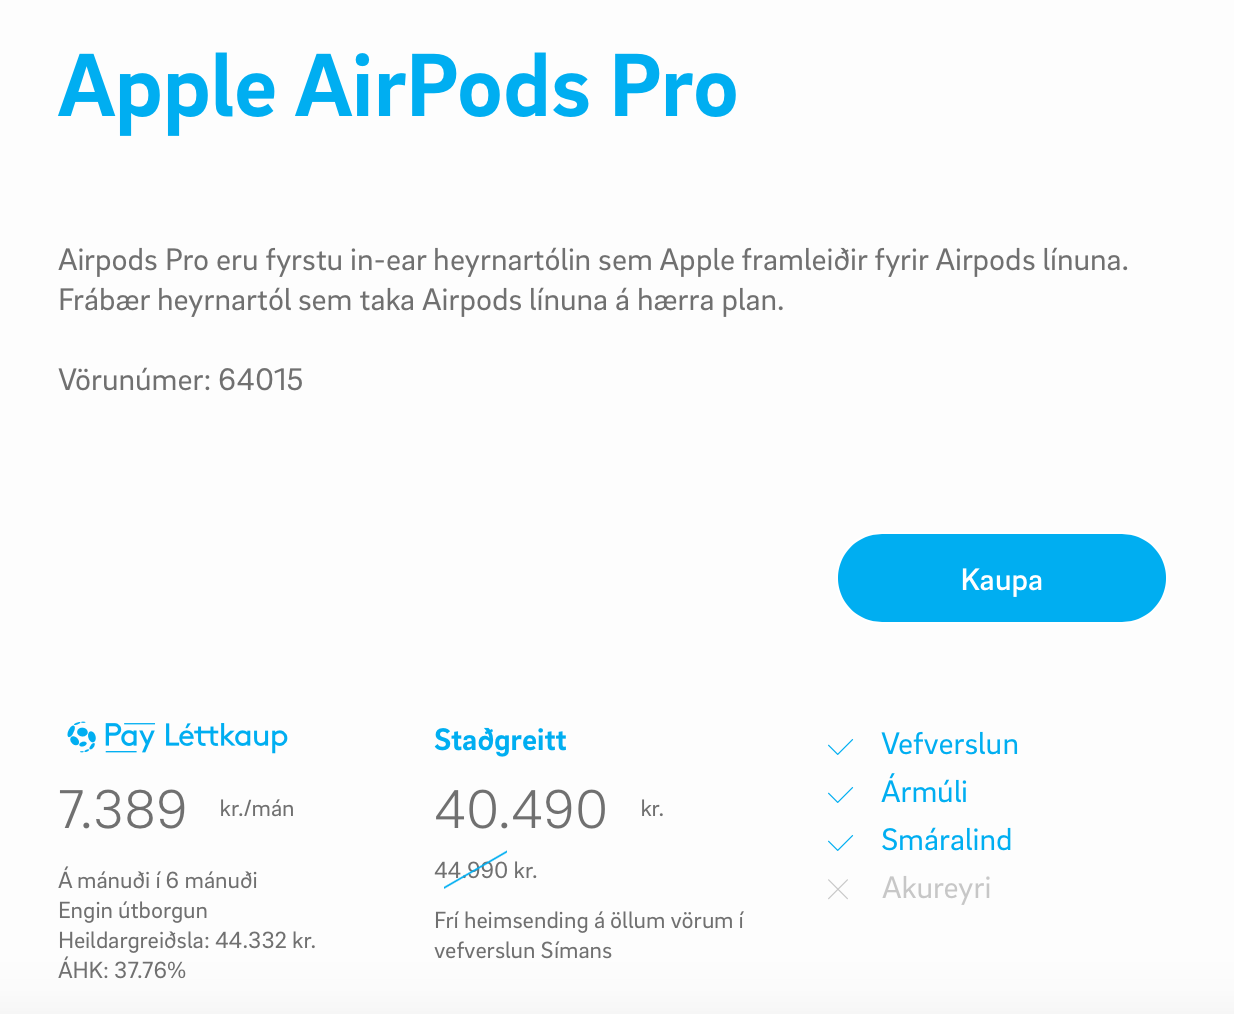Click the Apple AirPods Pro title
1234x1014 pixels.
click(x=397, y=88)
